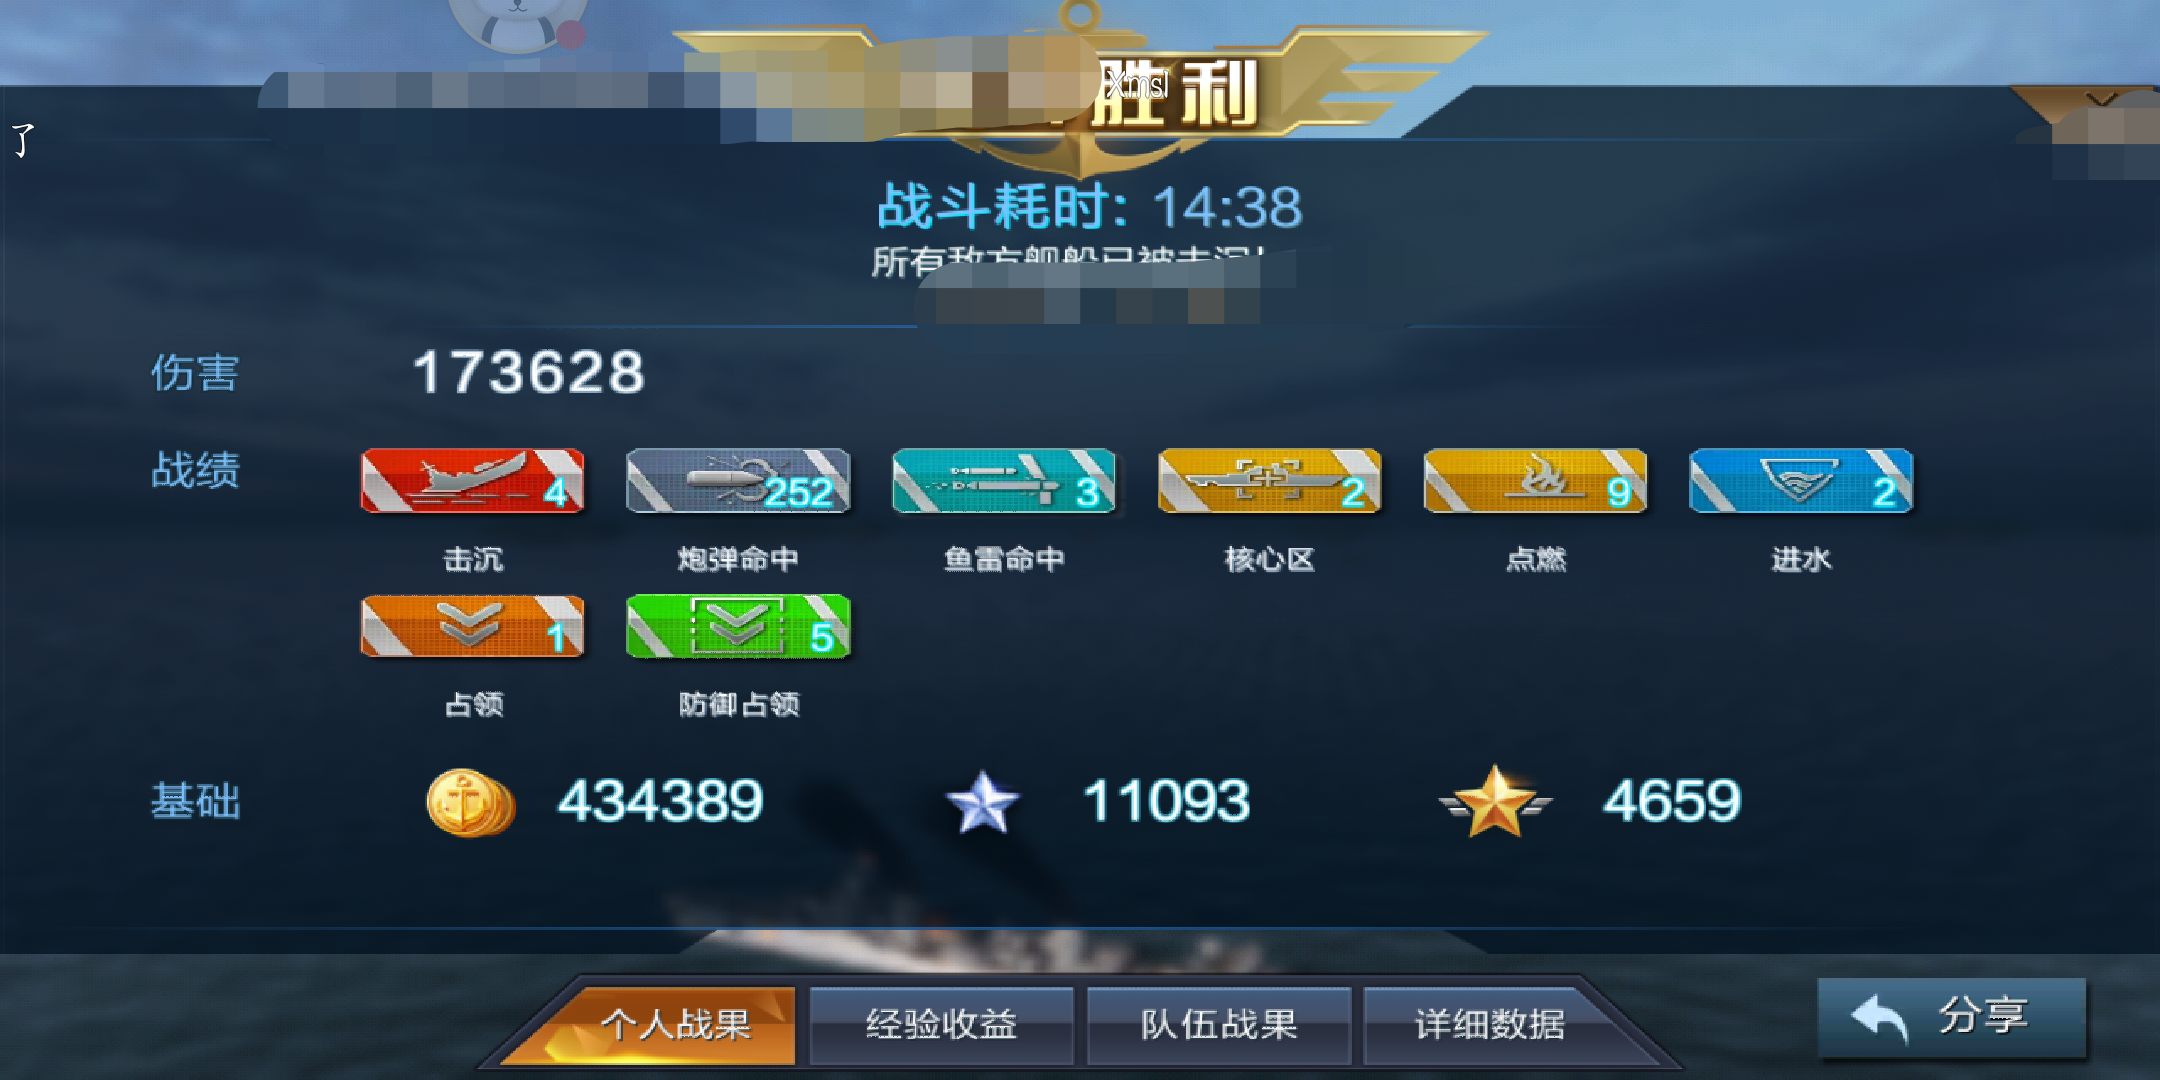Tap the gold coin silver reward icon
This screenshot has height=1080, width=2160.
pyautogui.click(x=470, y=802)
